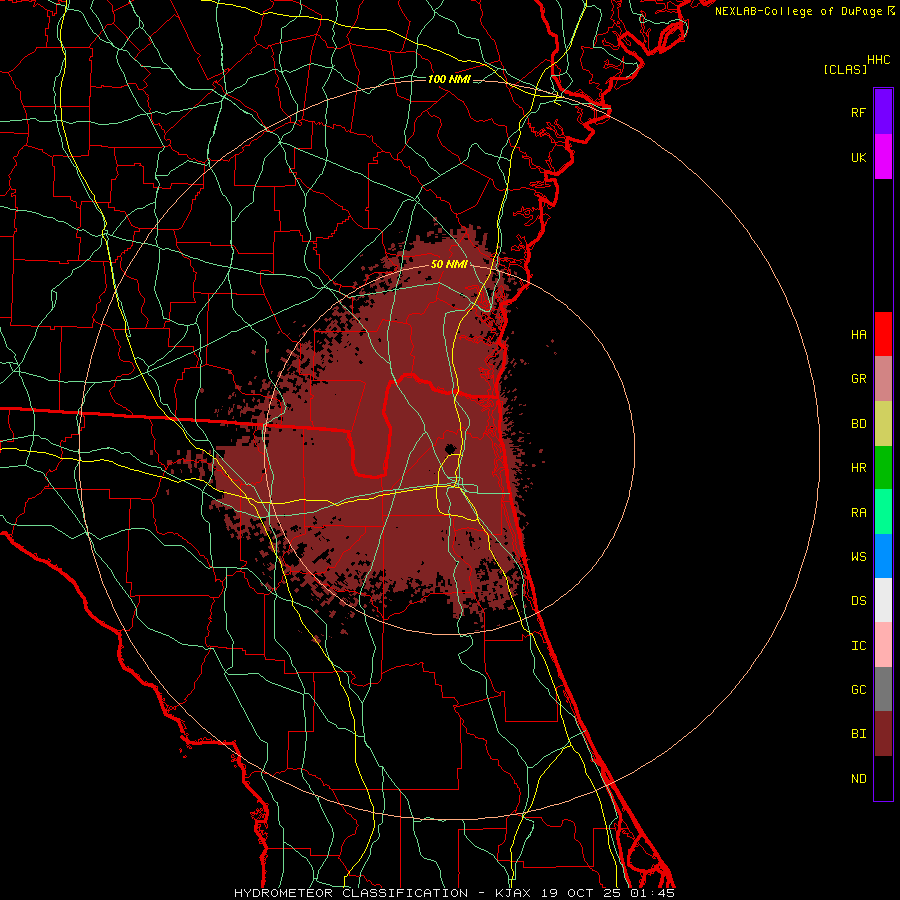Click the 'HYDROMETEOR CLASSIFICATION' title text
900x900 pixels.
pos(351,893)
